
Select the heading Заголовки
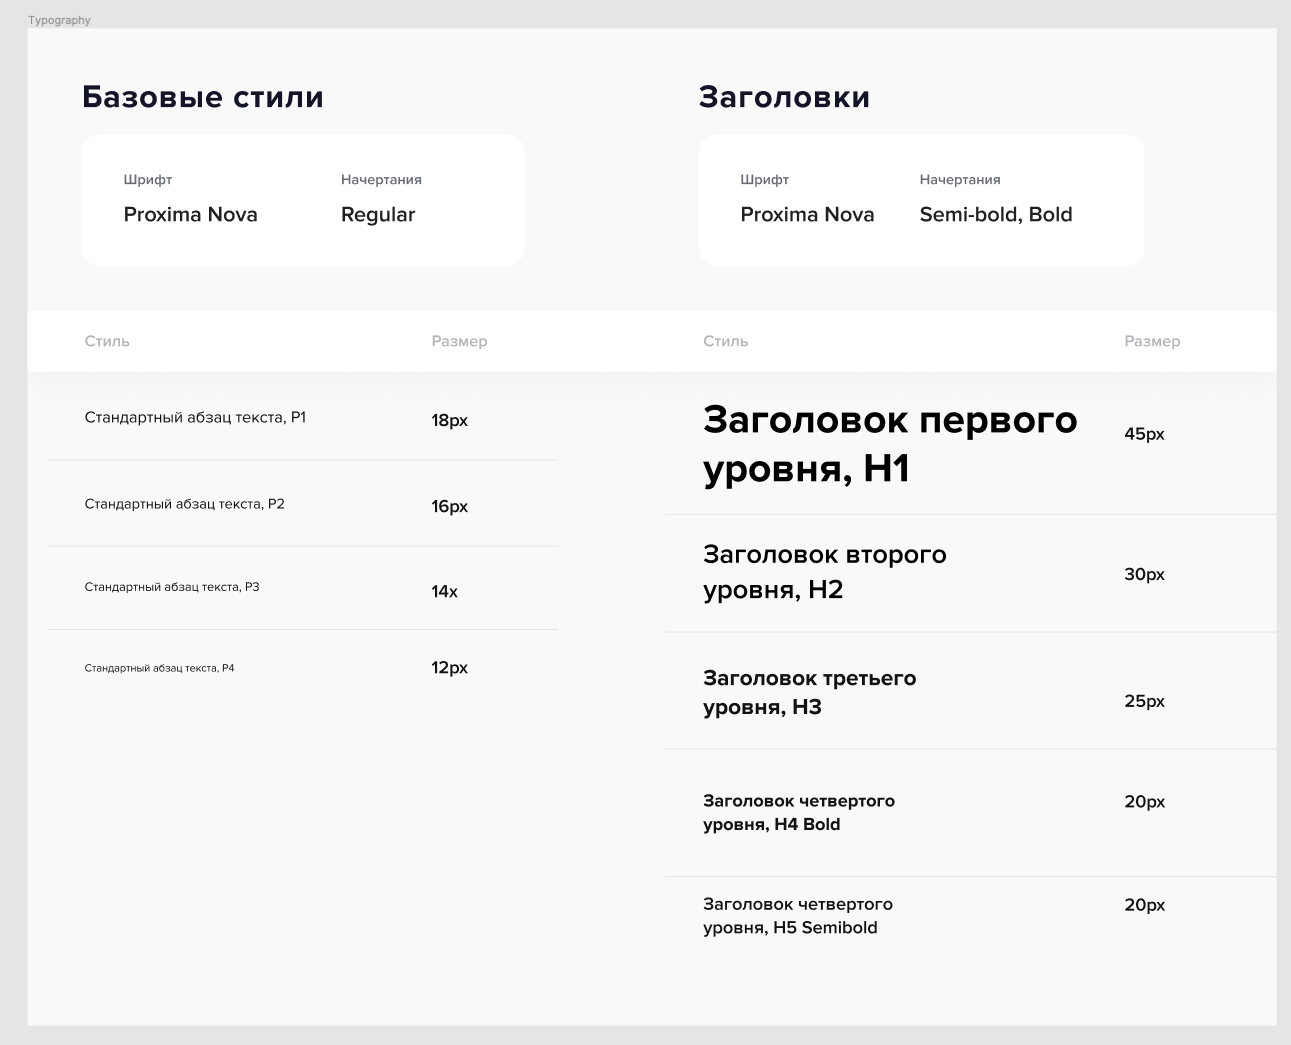pos(784,97)
